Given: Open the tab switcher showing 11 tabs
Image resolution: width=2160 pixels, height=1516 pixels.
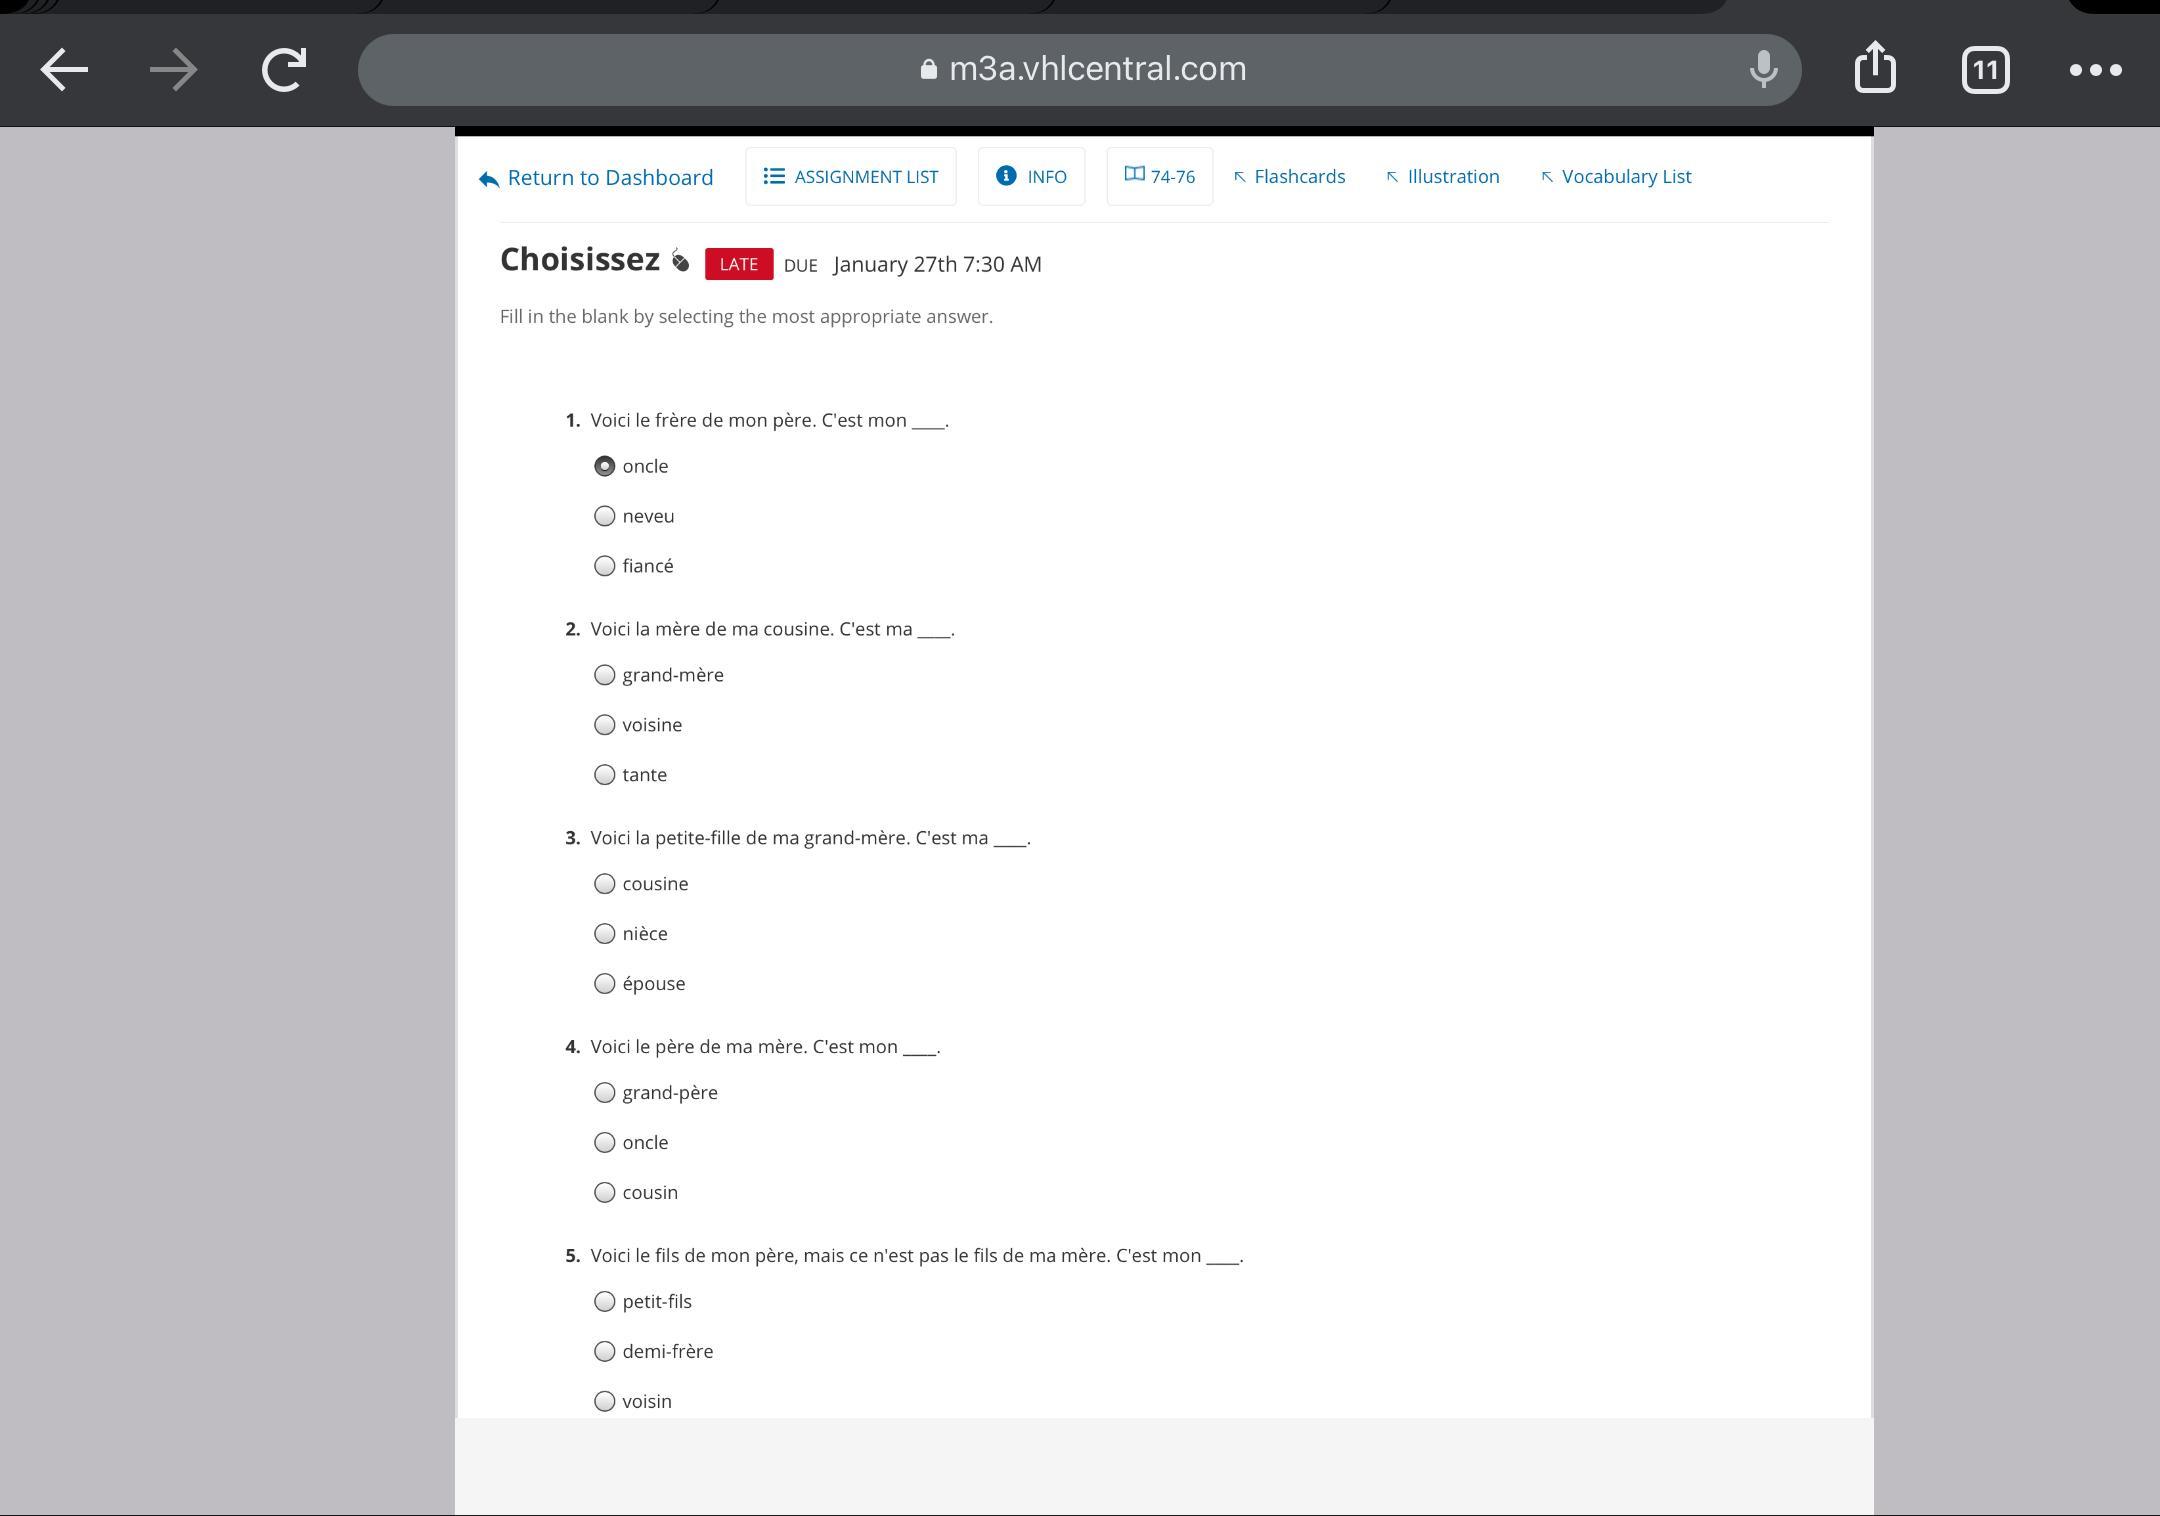Looking at the screenshot, I should click(1985, 70).
